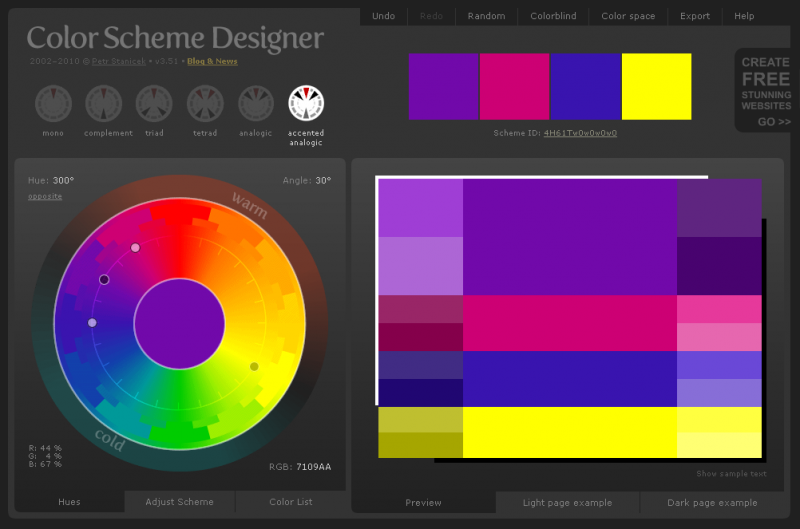Click the light lavender variant swatch in preview

click(421, 266)
